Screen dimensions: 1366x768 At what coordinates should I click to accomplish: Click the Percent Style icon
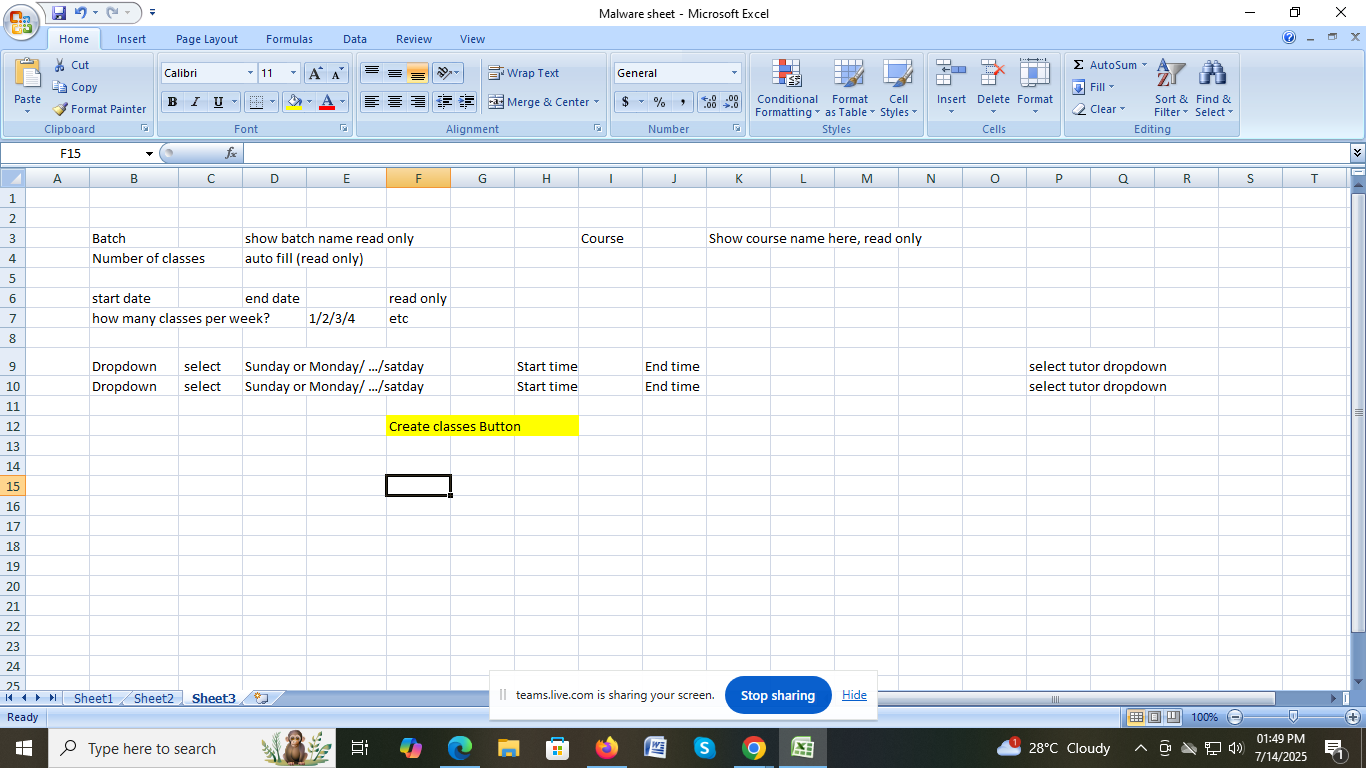click(x=659, y=102)
